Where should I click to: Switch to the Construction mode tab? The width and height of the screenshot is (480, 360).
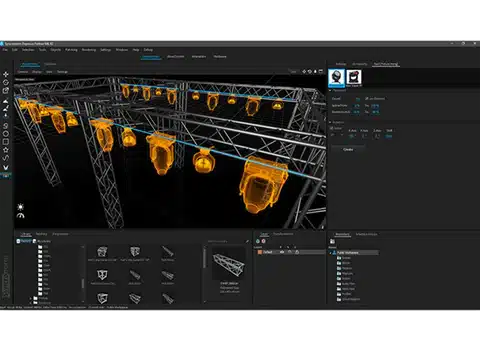(x=150, y=57)
